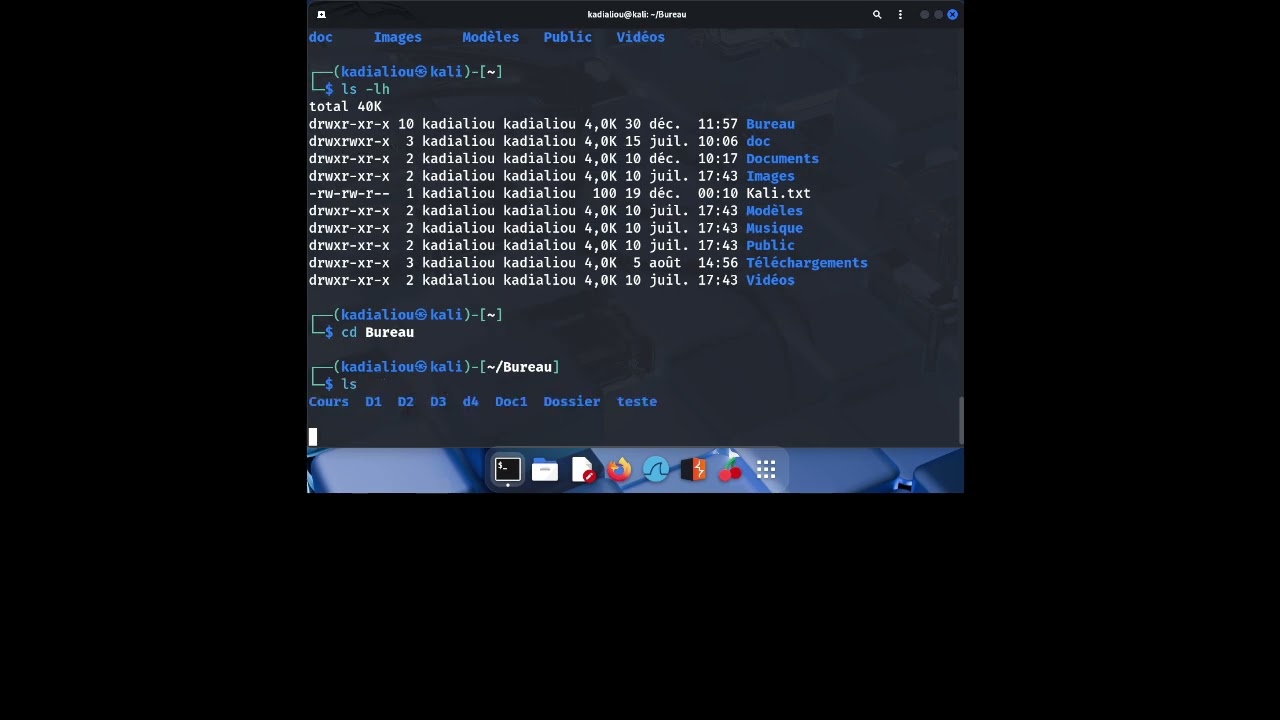Click 'Public' in the top row output
Image resolution: width=1280 pixels, height=720 pixels.
(568, 37)
